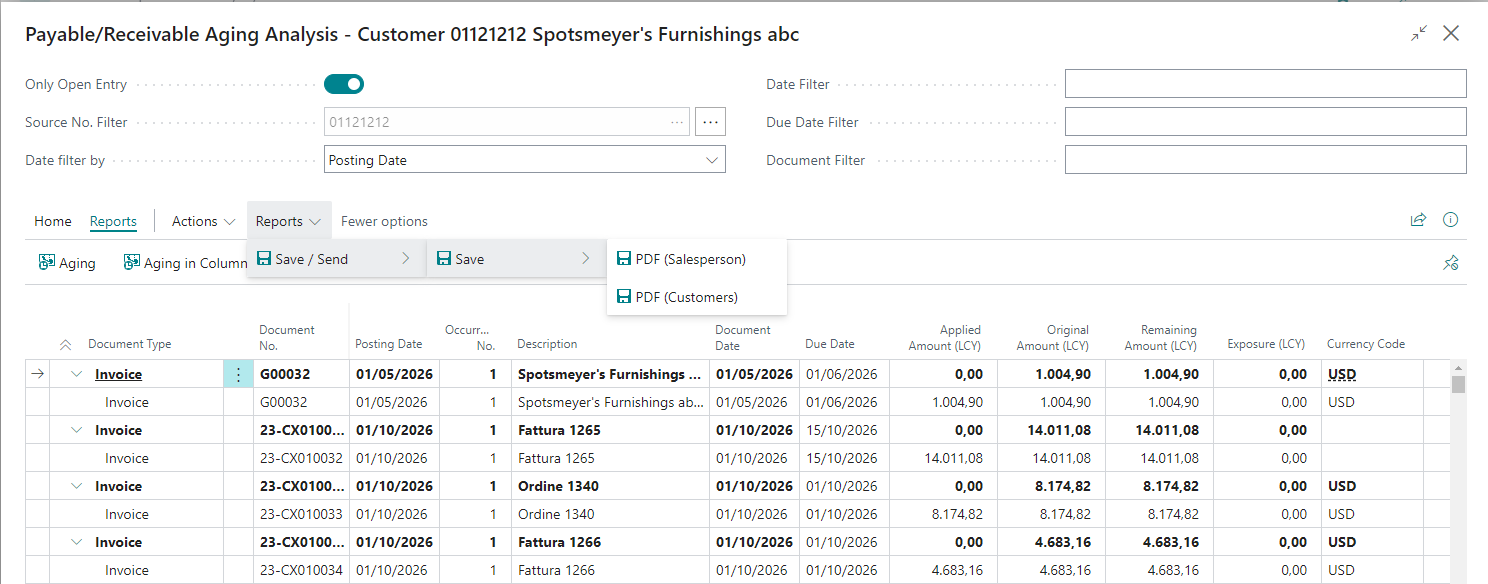
Task: Click the pin icon at toolbar right
Action: tap(1451, 263)
